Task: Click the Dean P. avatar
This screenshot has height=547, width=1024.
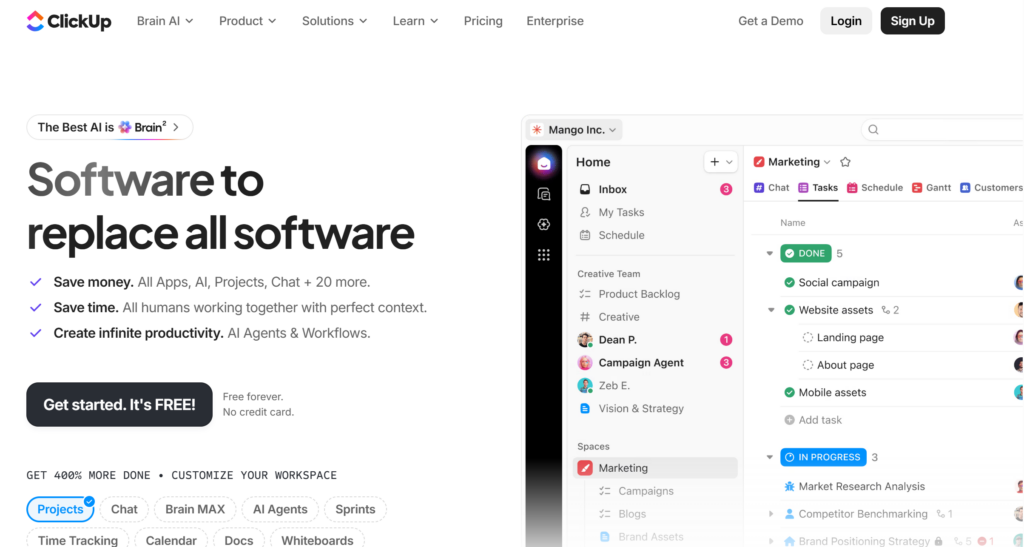Action: tap(585, 339)
